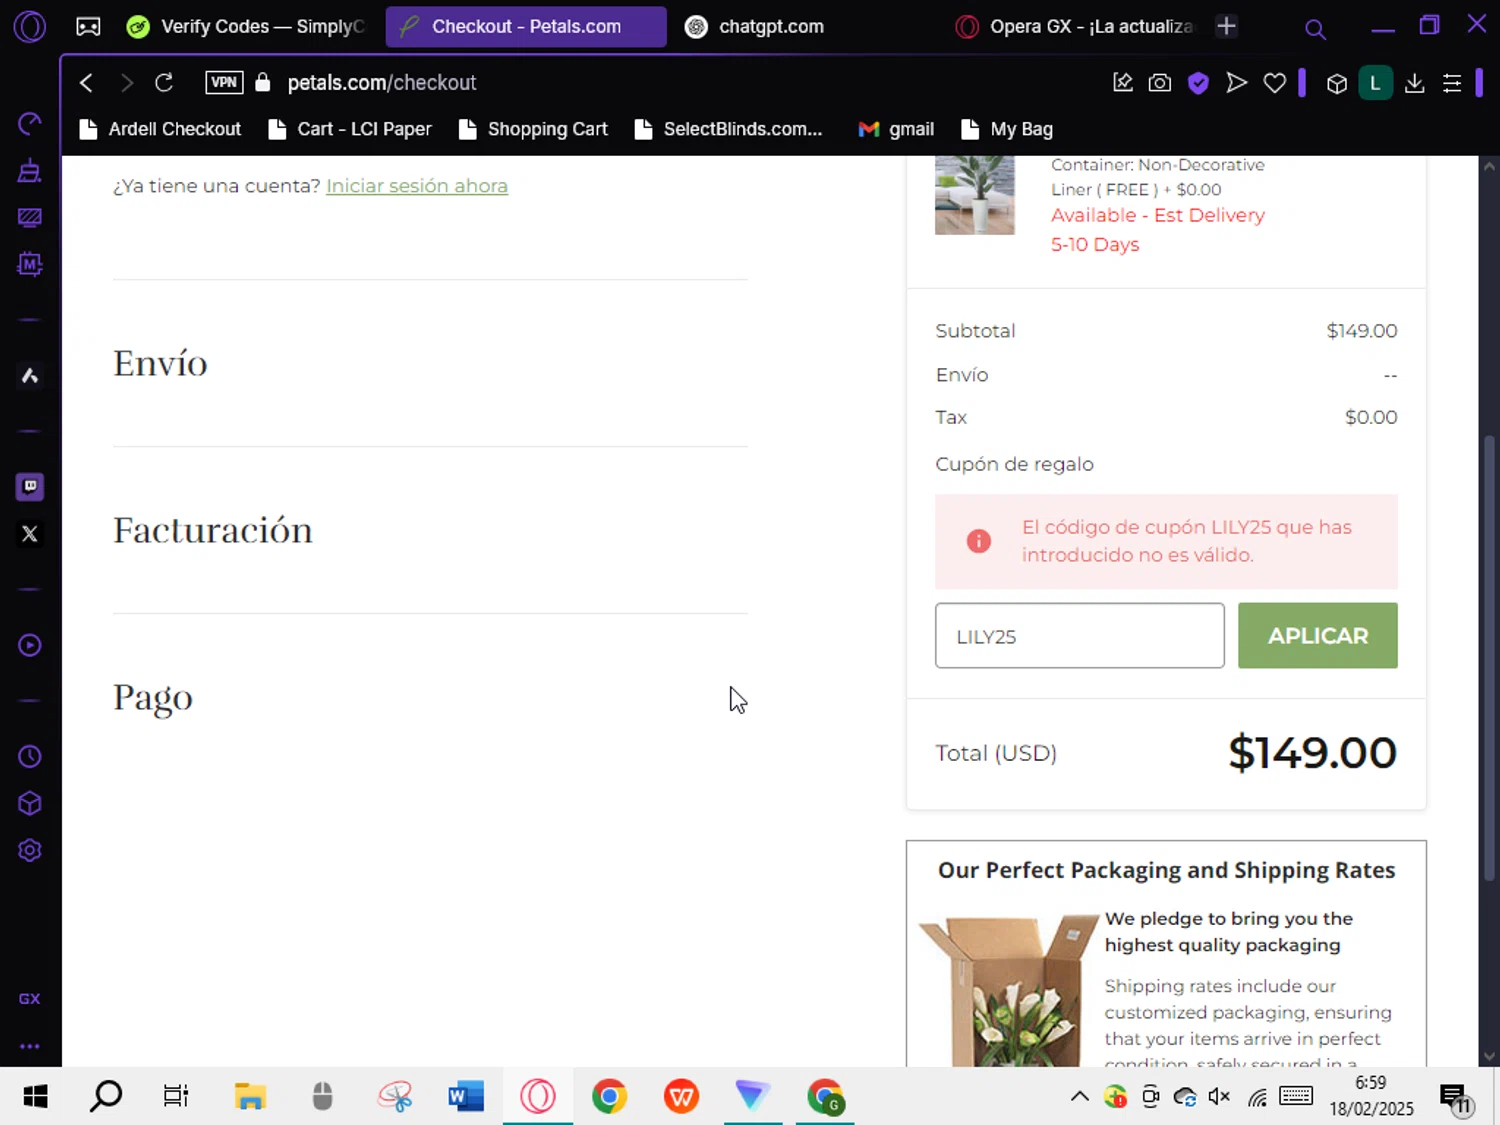Click the APLICAR coupon button
Image resolution: width=1500 pixels, height=1125 pixels.
point(1318,635)
